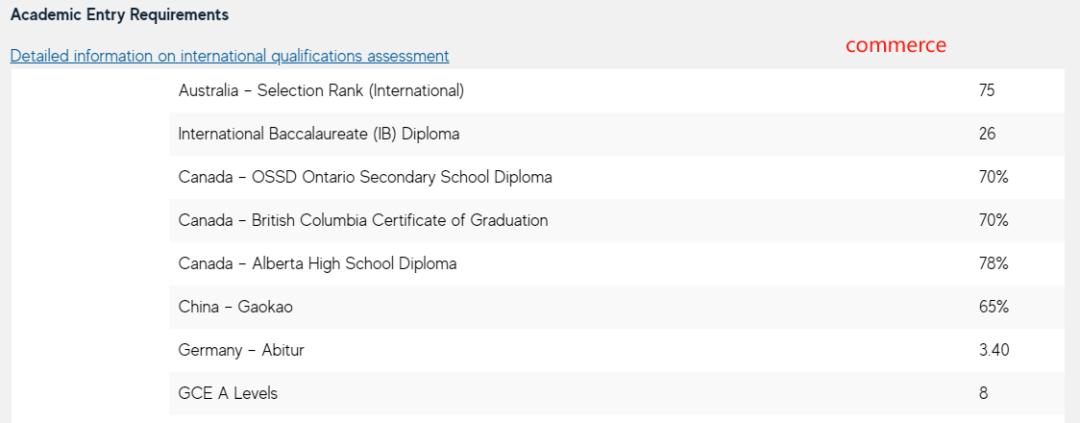Click the Australia Selection Rank row
The height and width of the screenshot is (423, 1080).
pos(616,90)
